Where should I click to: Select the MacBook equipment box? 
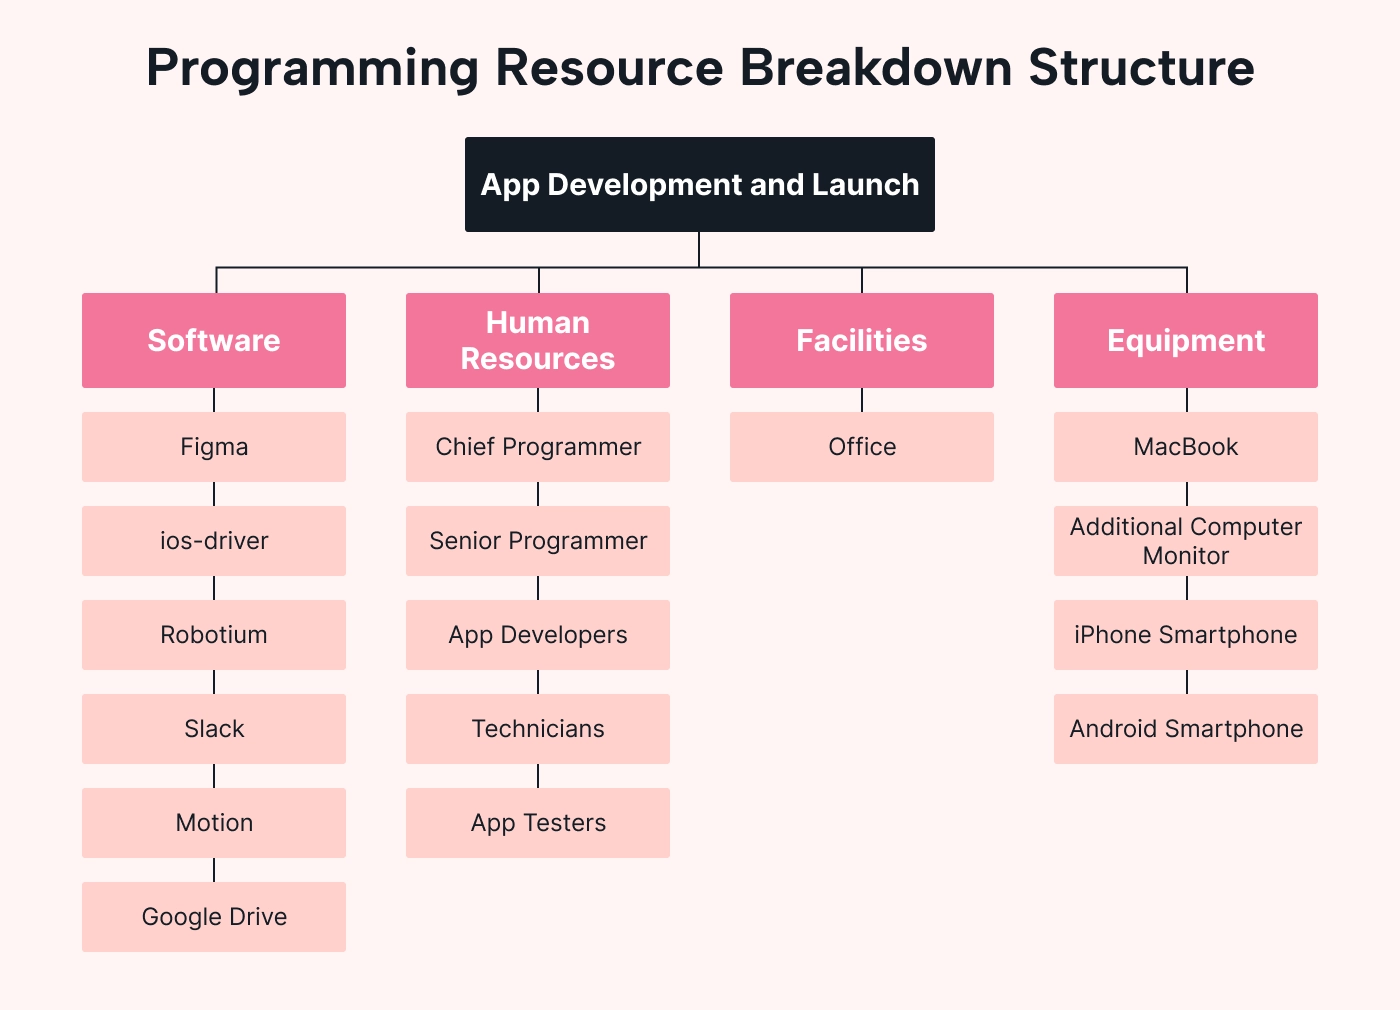1185,447
